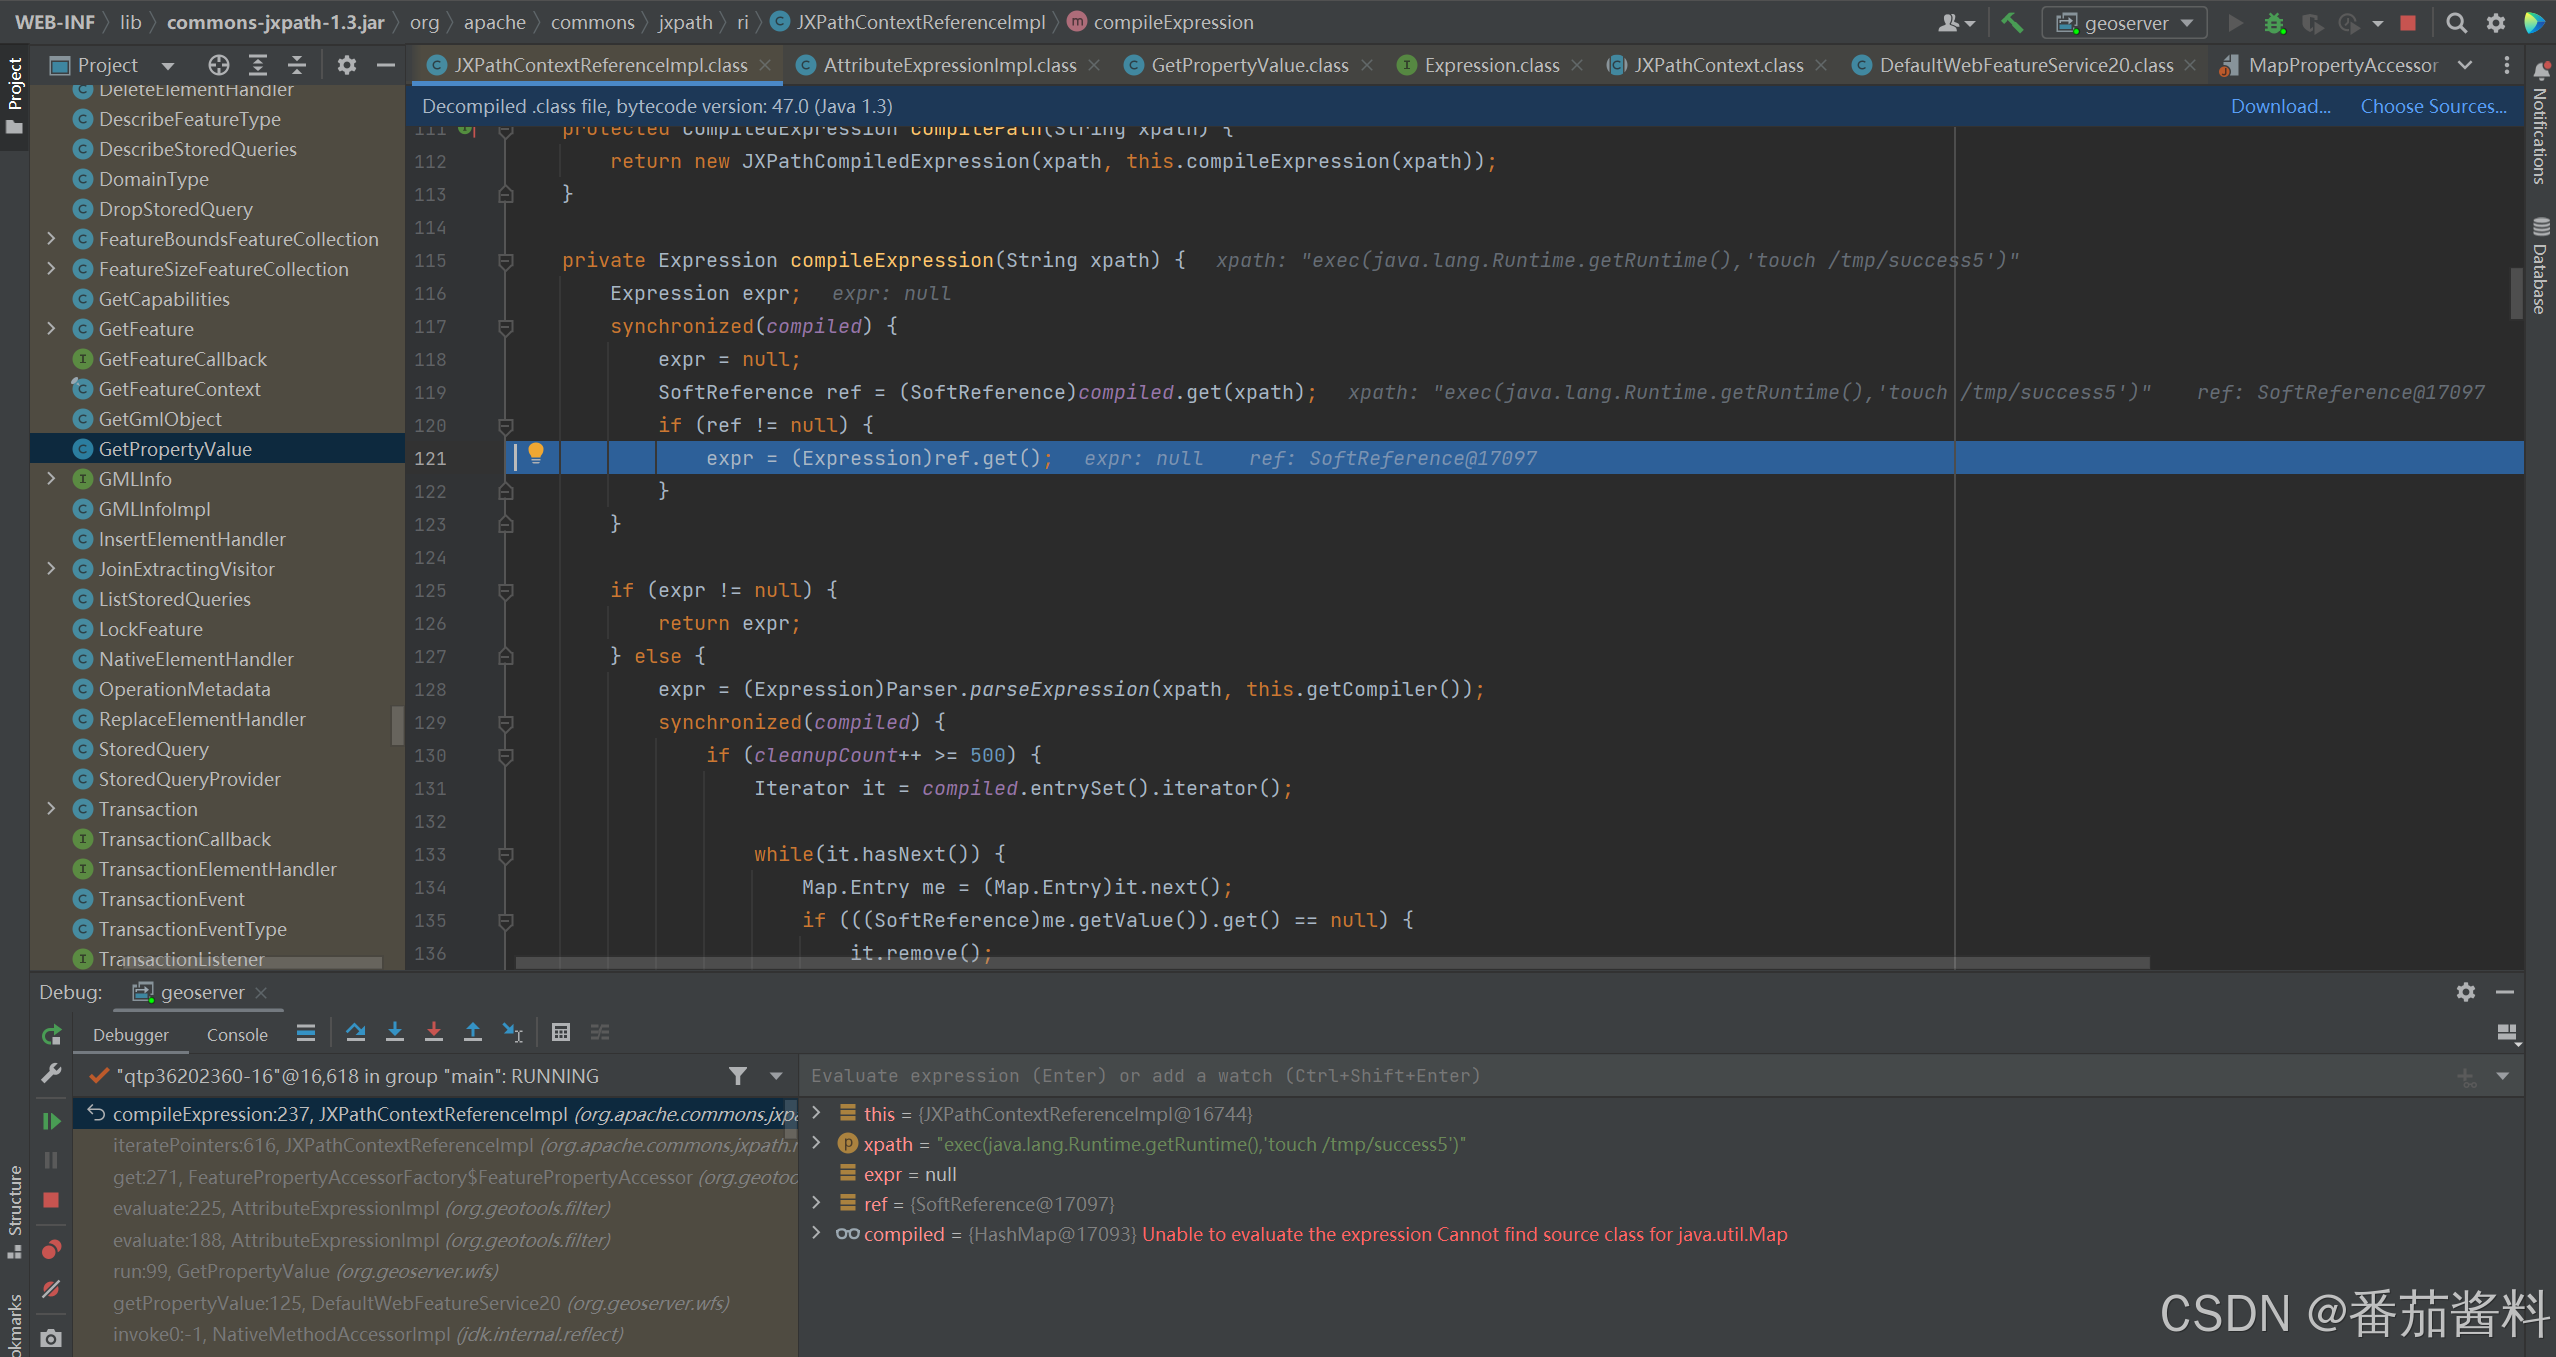
Task: Show hidden editor tabs dropdown
Action: [x=2465, y=65]
